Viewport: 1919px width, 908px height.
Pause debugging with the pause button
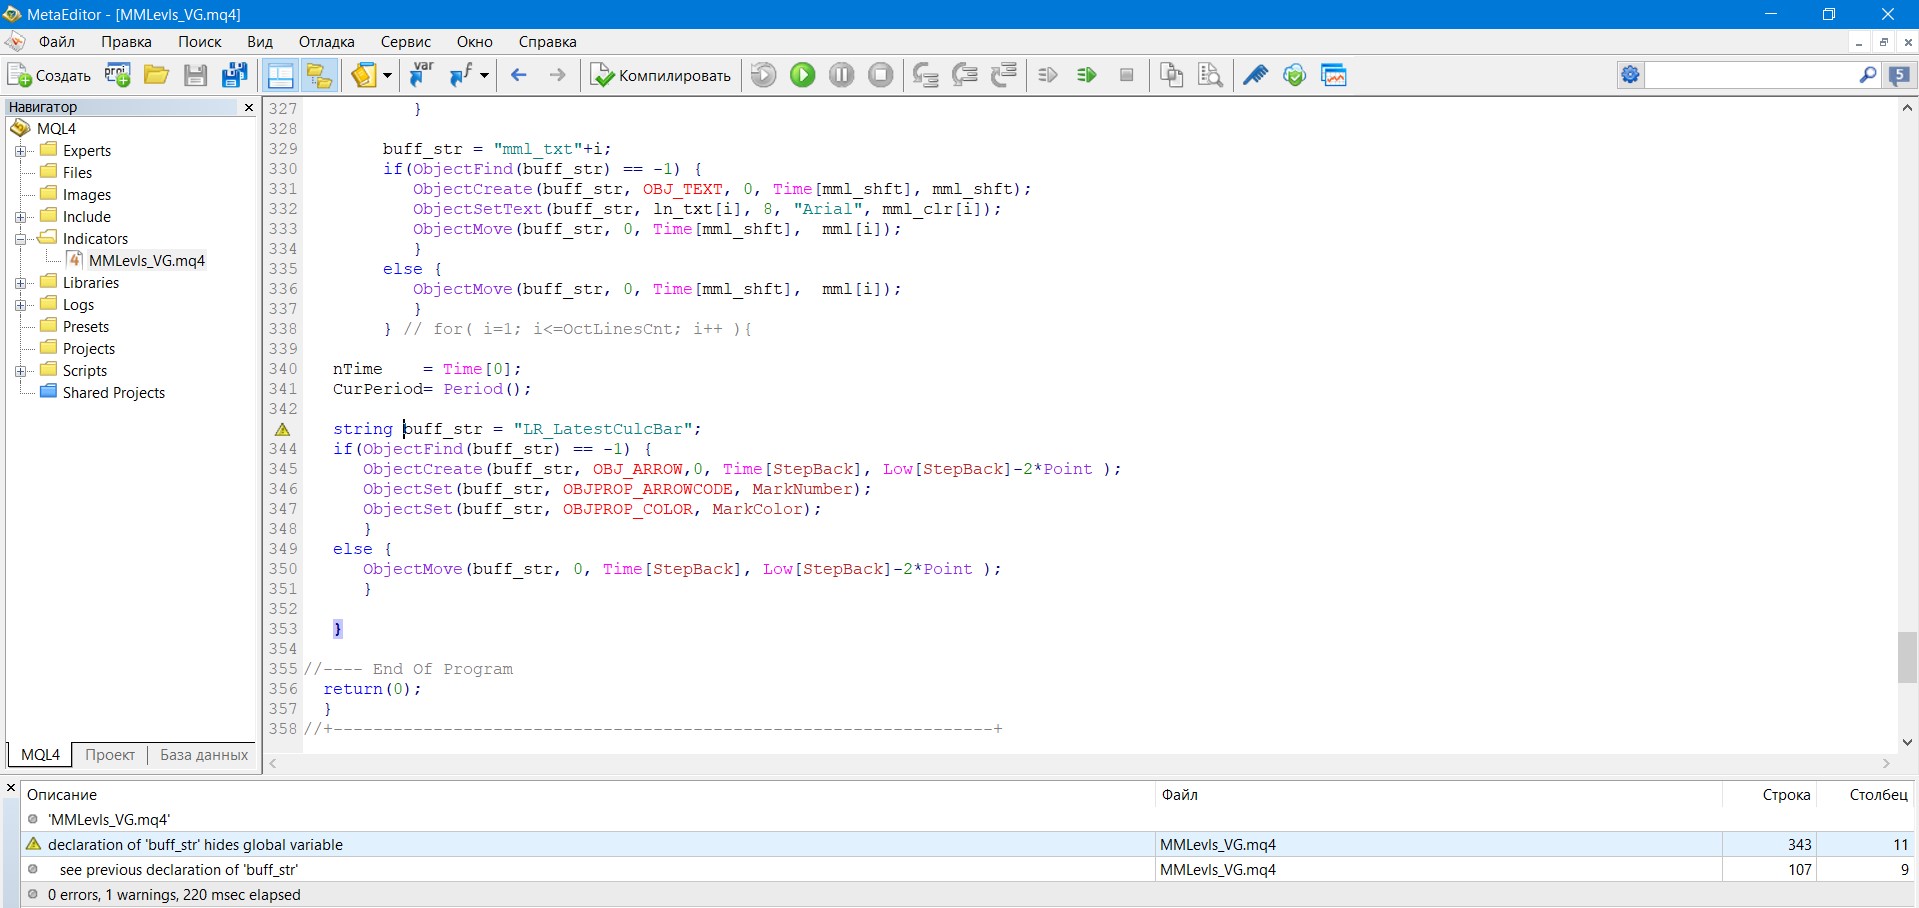pos(842,75)
